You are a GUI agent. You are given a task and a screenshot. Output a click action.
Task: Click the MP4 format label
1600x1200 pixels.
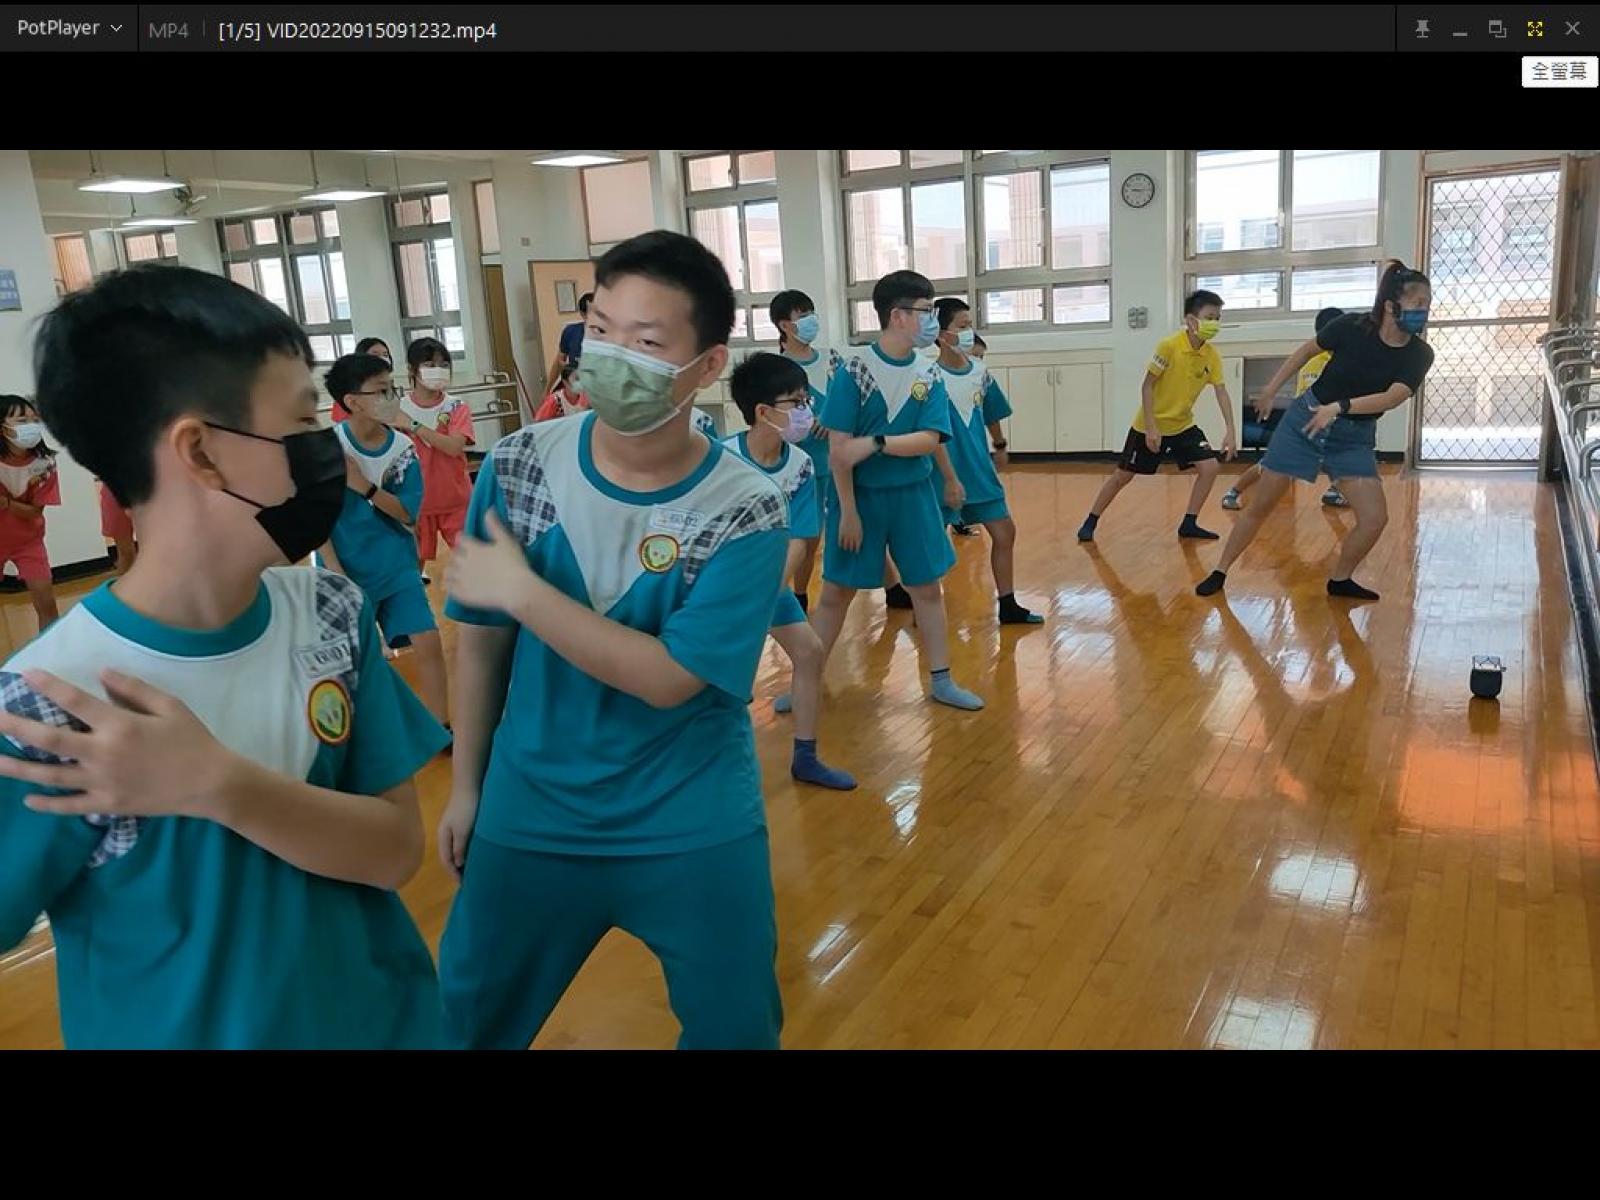(168, 30)
